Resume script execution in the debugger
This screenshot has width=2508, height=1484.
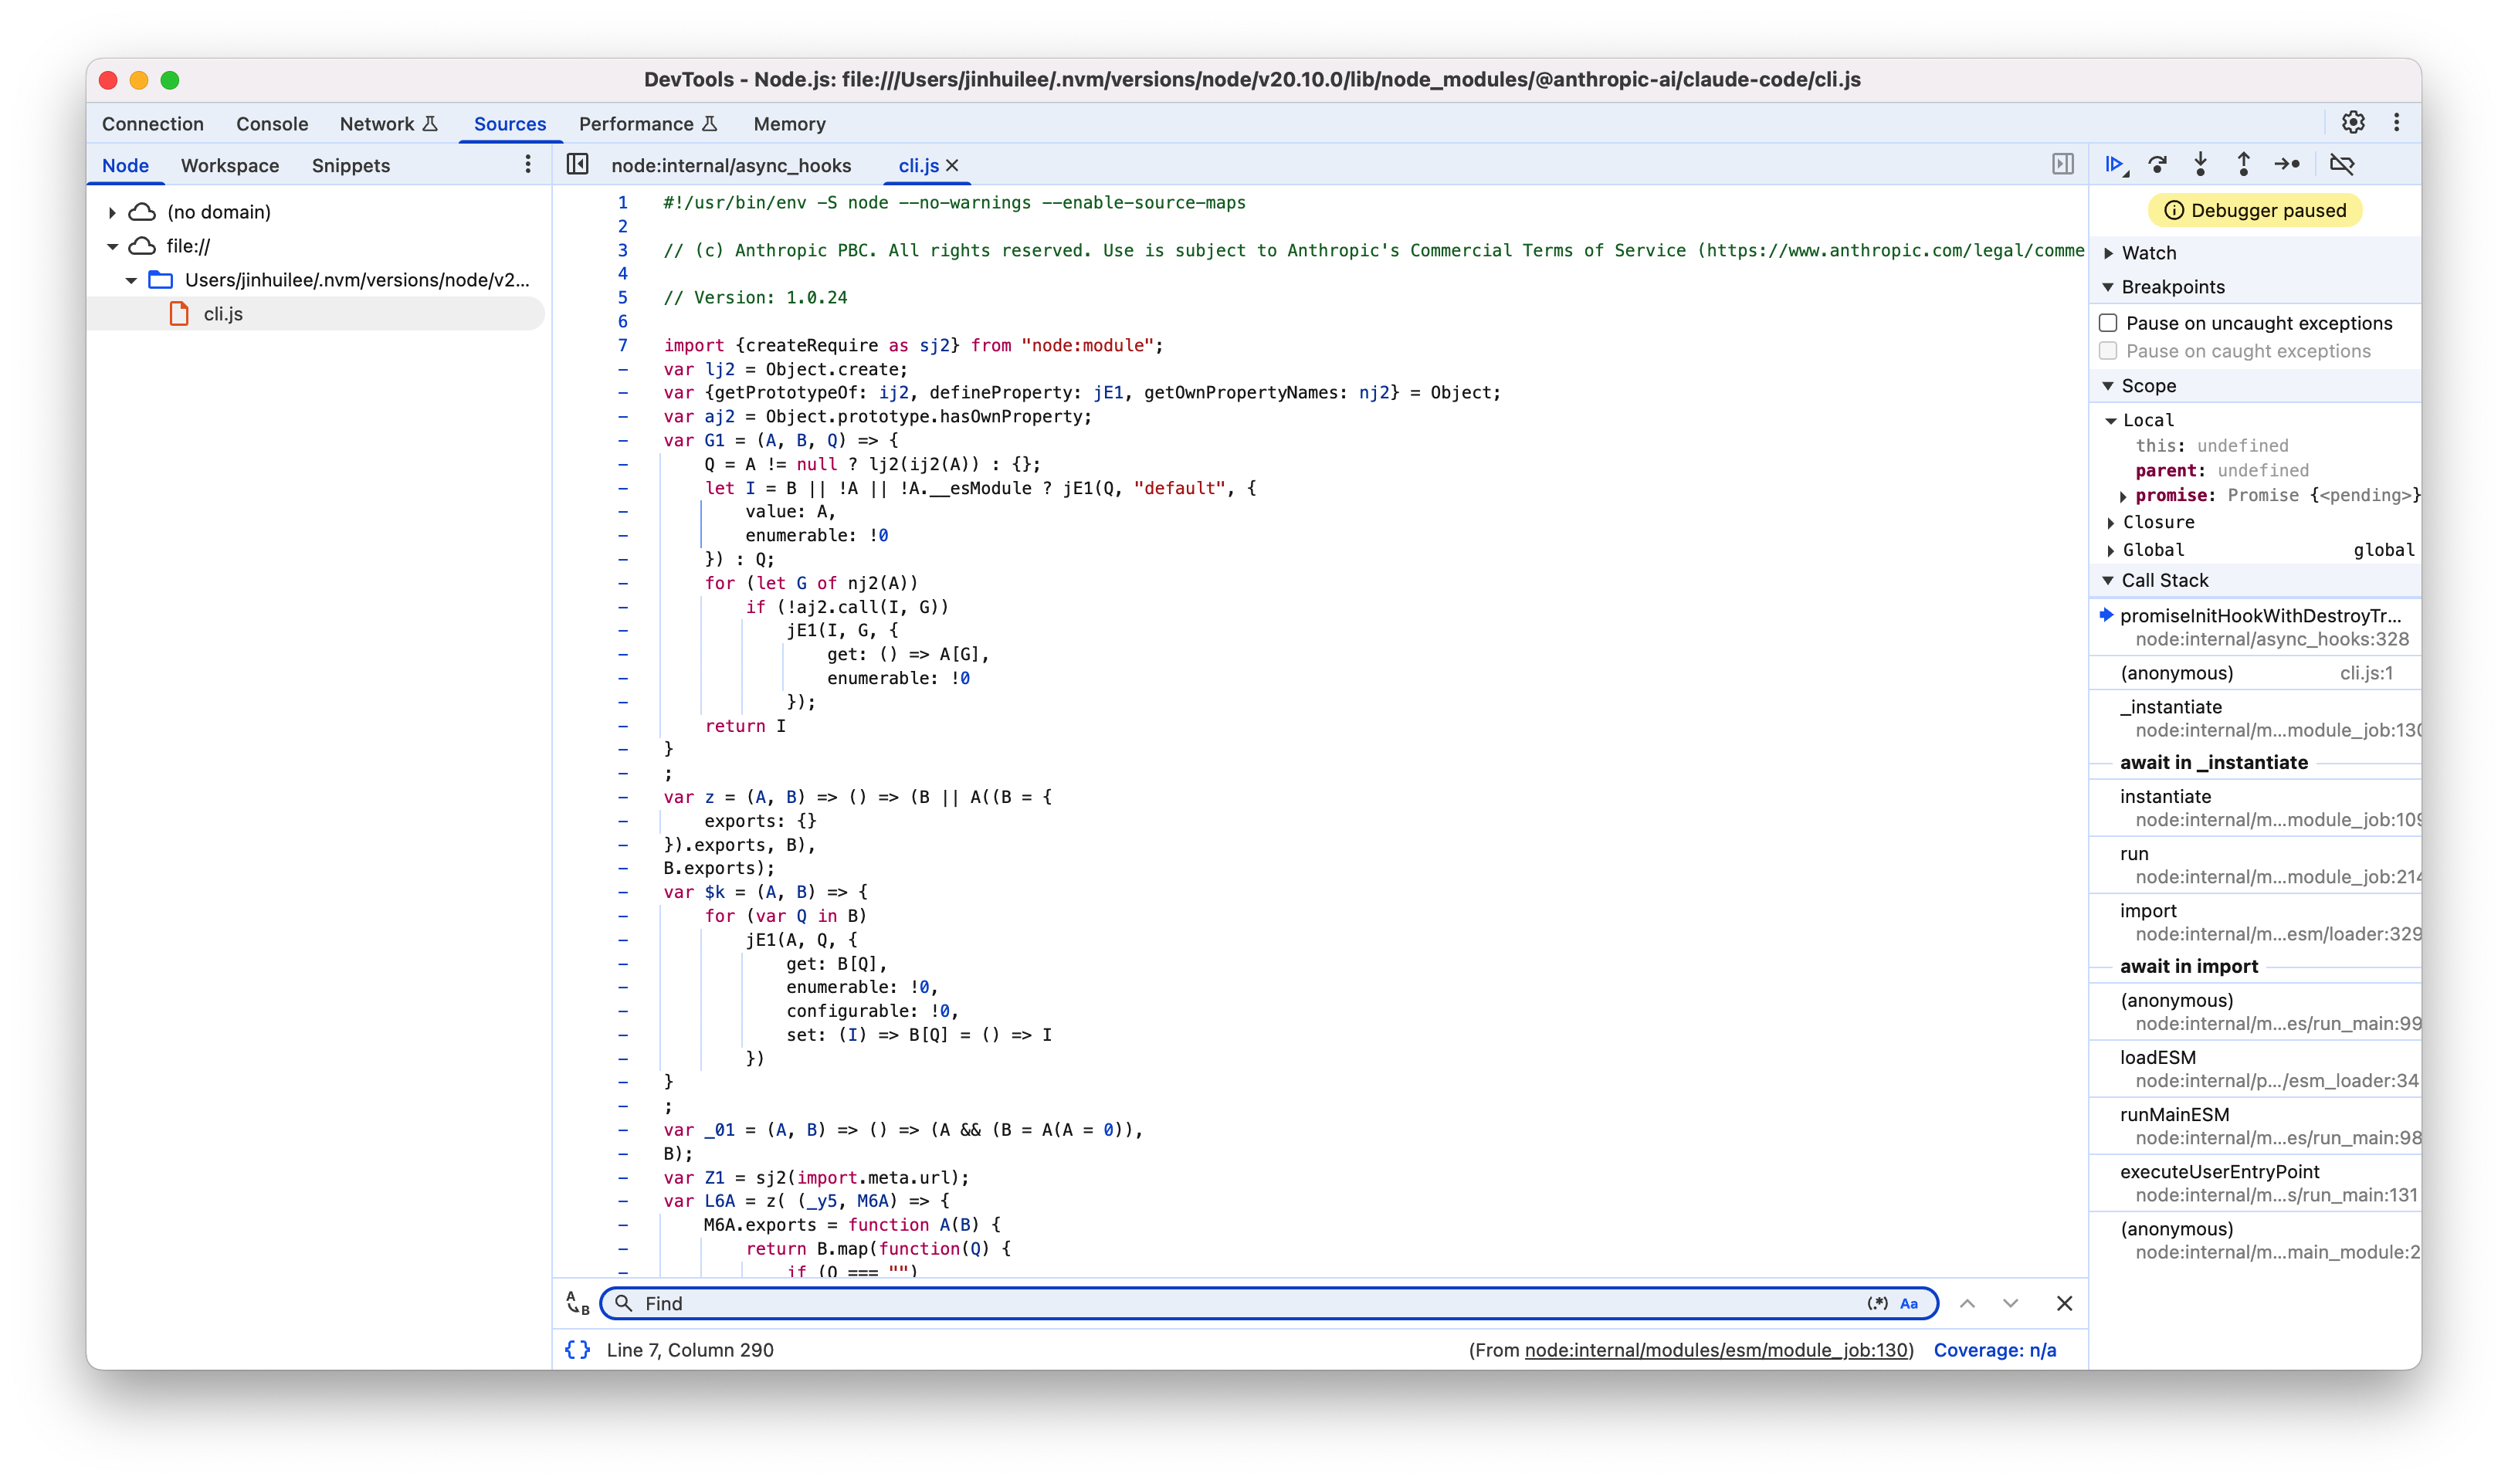[2114, 164]
